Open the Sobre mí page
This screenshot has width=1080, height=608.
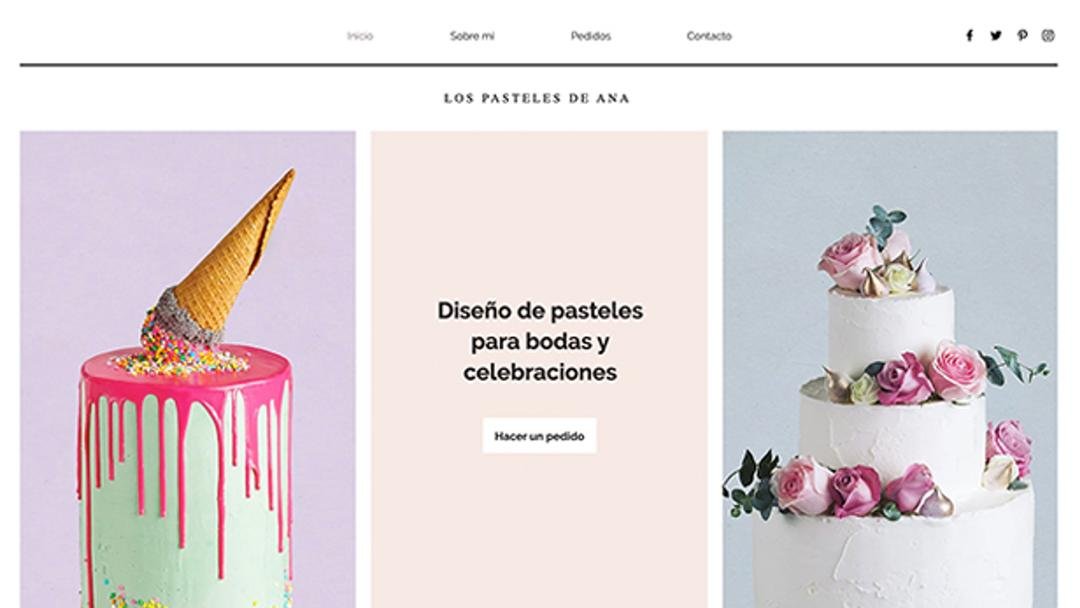472,36
